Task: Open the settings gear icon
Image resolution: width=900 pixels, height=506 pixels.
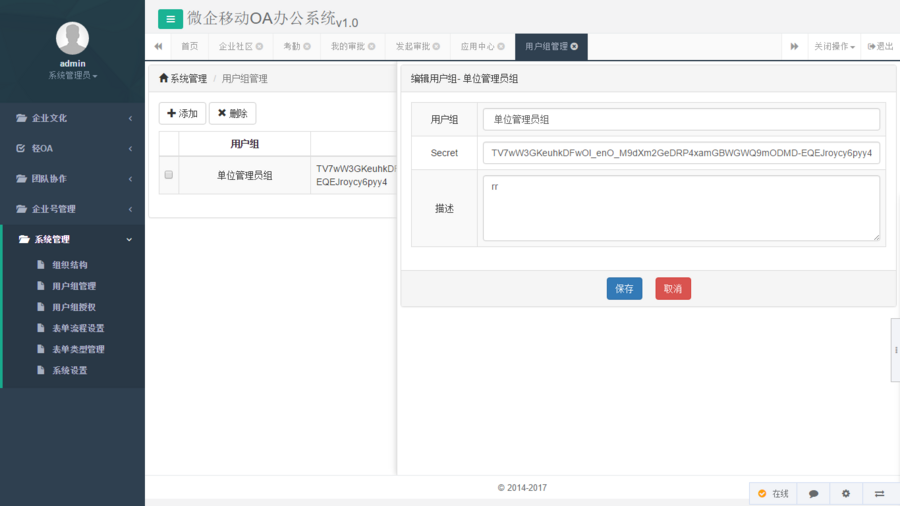Action: [x=846, y=493]
